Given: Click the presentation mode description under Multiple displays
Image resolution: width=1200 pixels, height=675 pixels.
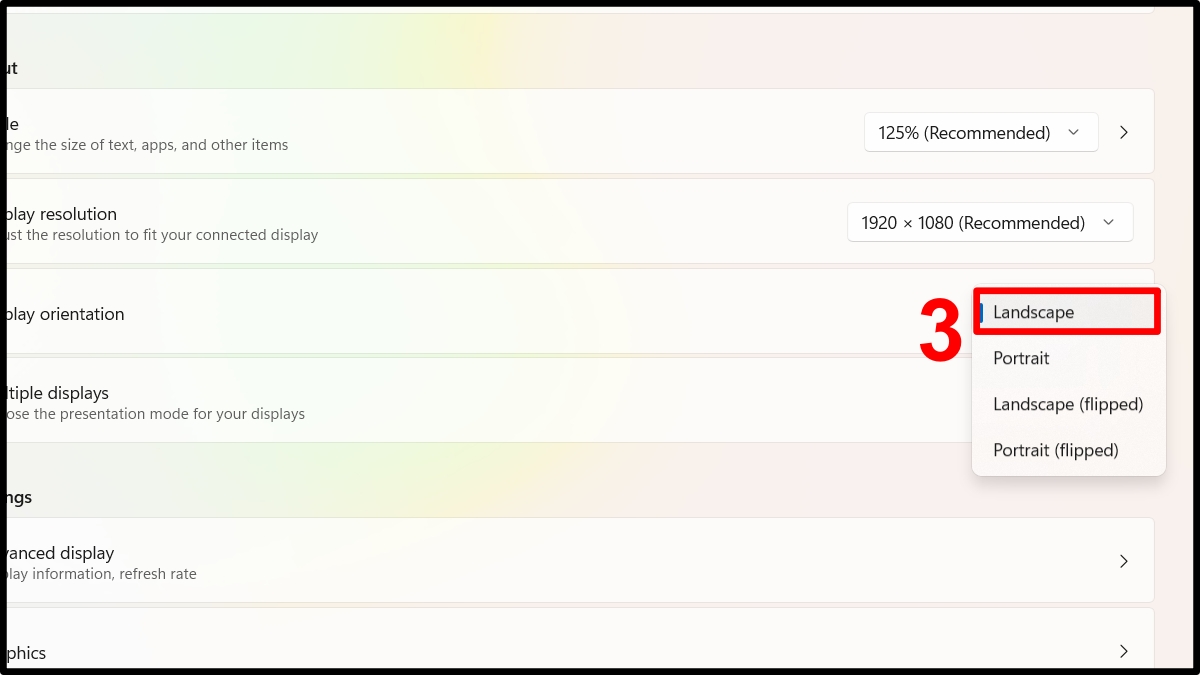Looking at the screenshot, I should 156,414.
